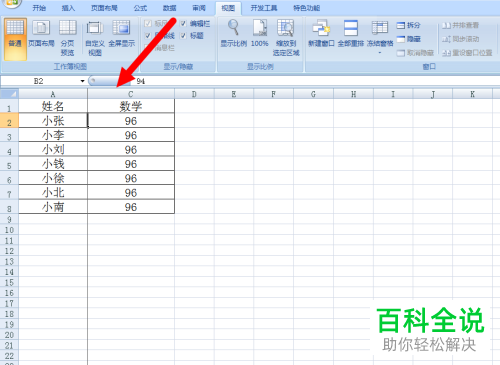The image size is (500, 365).
Task: Select row 2 header
Action: pos(9,120)
